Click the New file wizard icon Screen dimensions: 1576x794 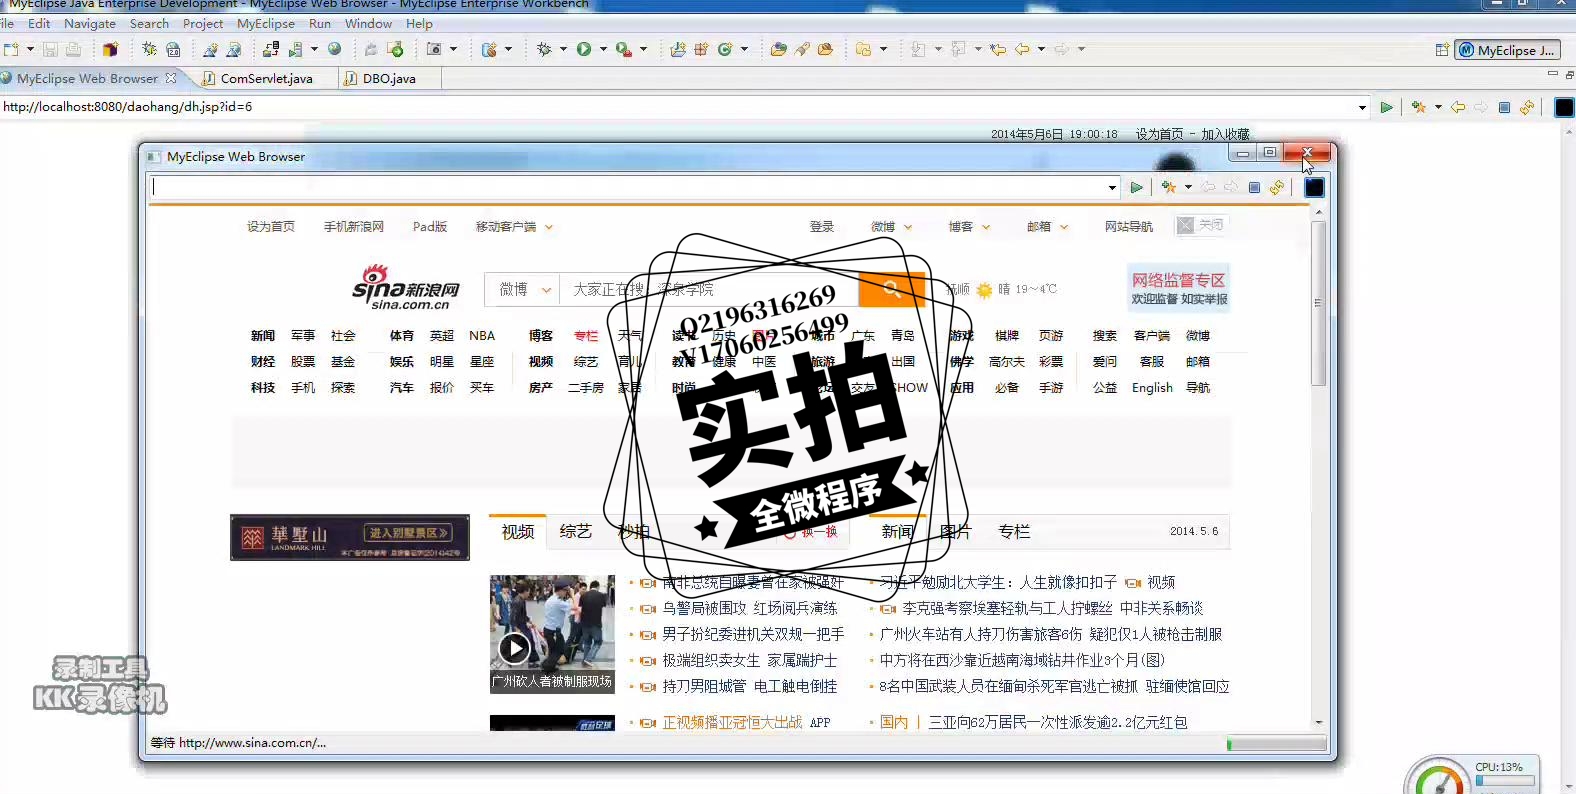[x=11, y=49]
